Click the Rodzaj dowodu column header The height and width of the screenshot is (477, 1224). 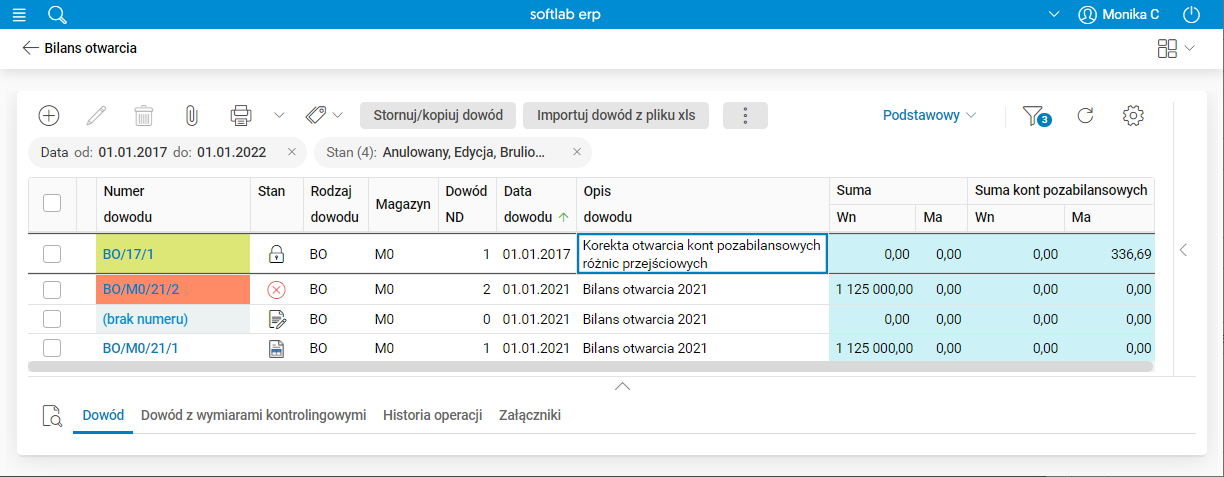click(336, 203)
